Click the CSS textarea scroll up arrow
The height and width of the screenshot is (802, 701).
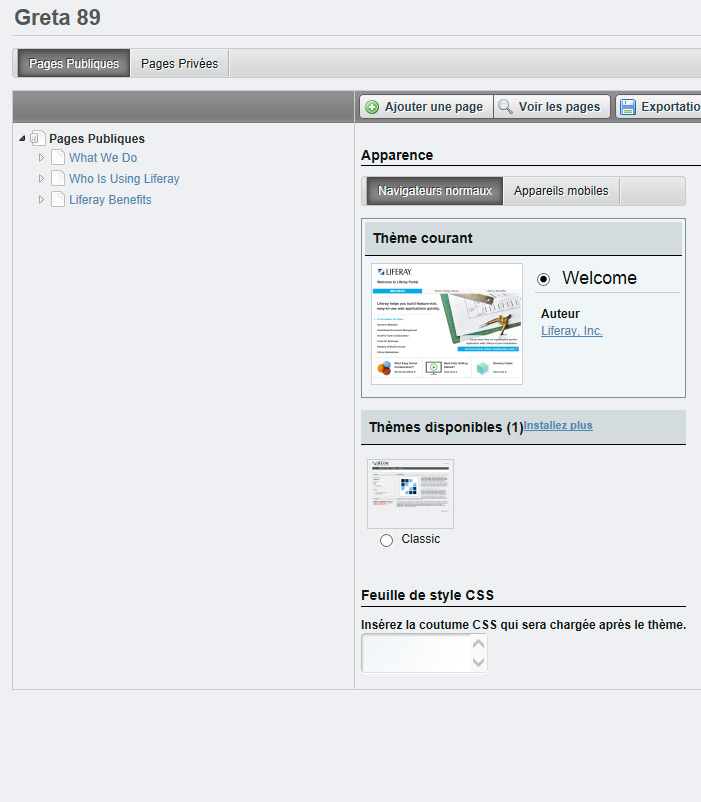coord(479,643)
